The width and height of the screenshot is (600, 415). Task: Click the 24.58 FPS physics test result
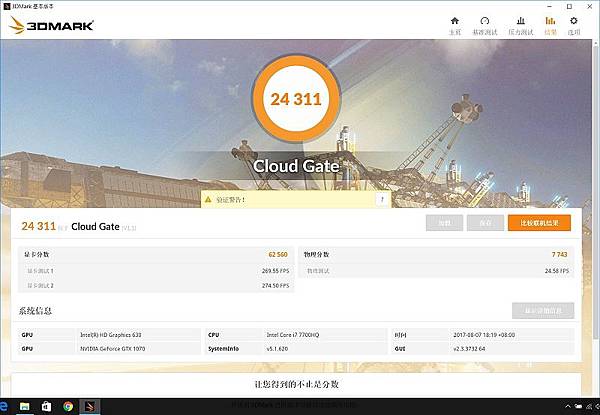[557, 271]
